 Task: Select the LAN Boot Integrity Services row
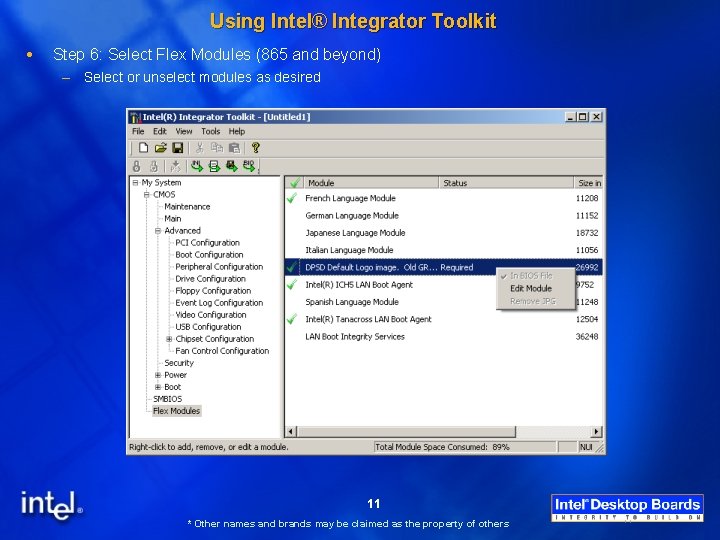[x=444, y=337]
